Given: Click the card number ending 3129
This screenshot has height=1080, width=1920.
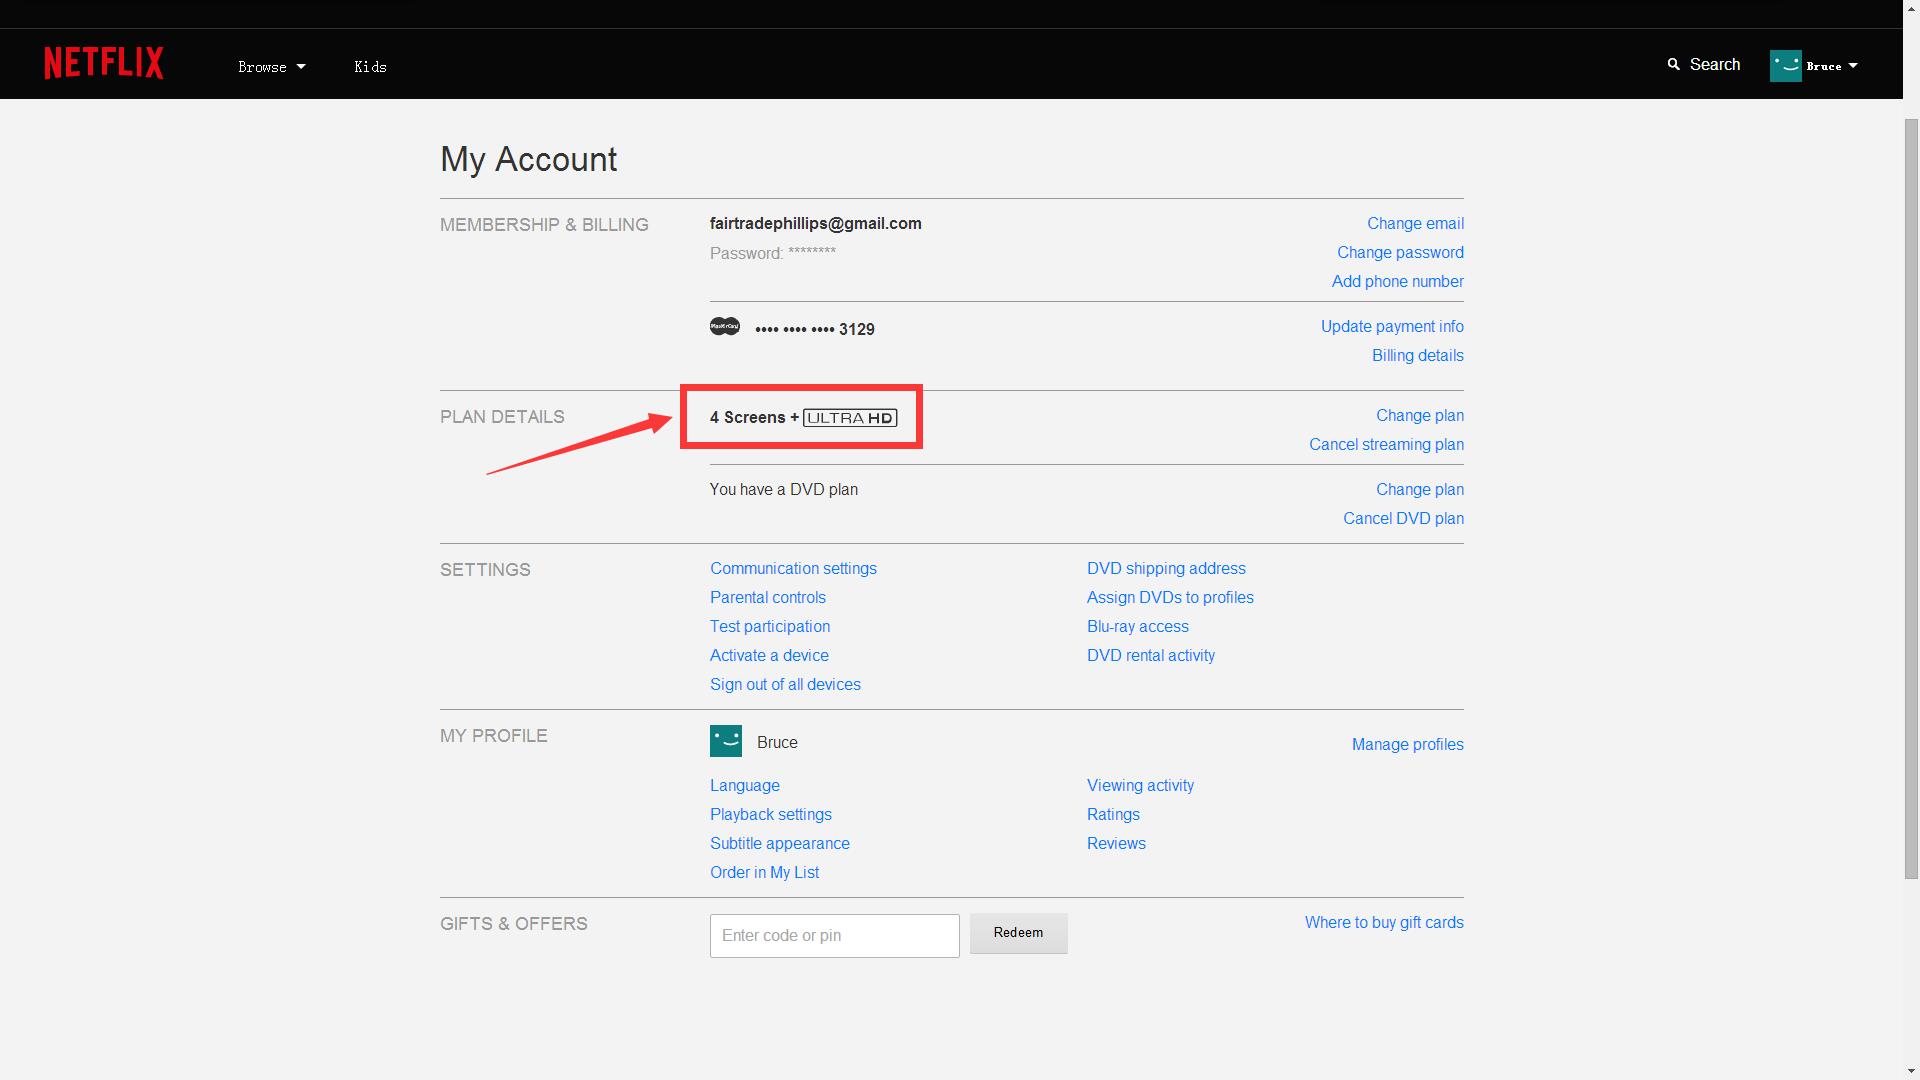Looking at the screenshot, I should coord(815,329).
